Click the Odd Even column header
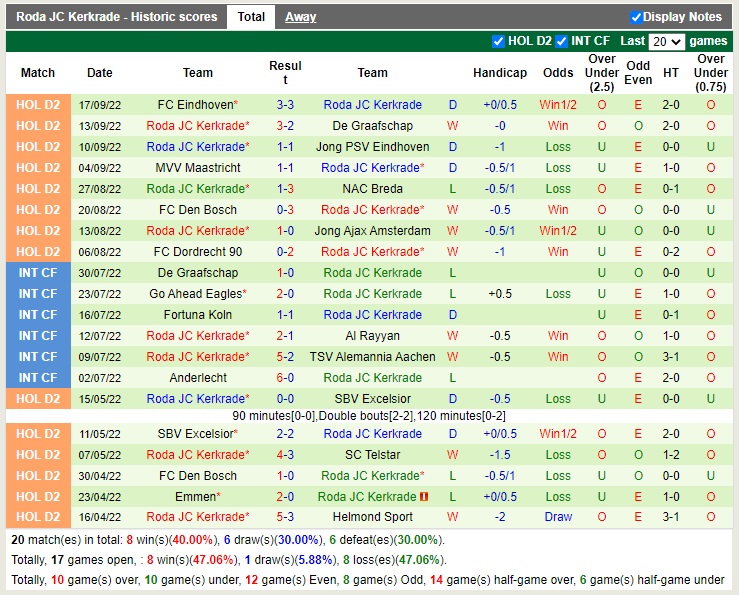Screen dimensions: 739x595 638,73
